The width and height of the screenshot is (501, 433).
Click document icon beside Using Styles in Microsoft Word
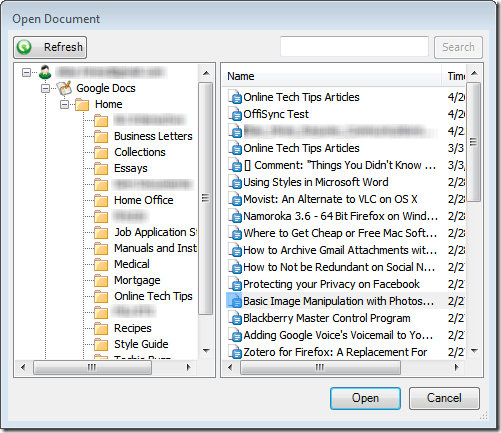[x=235, y=182]
